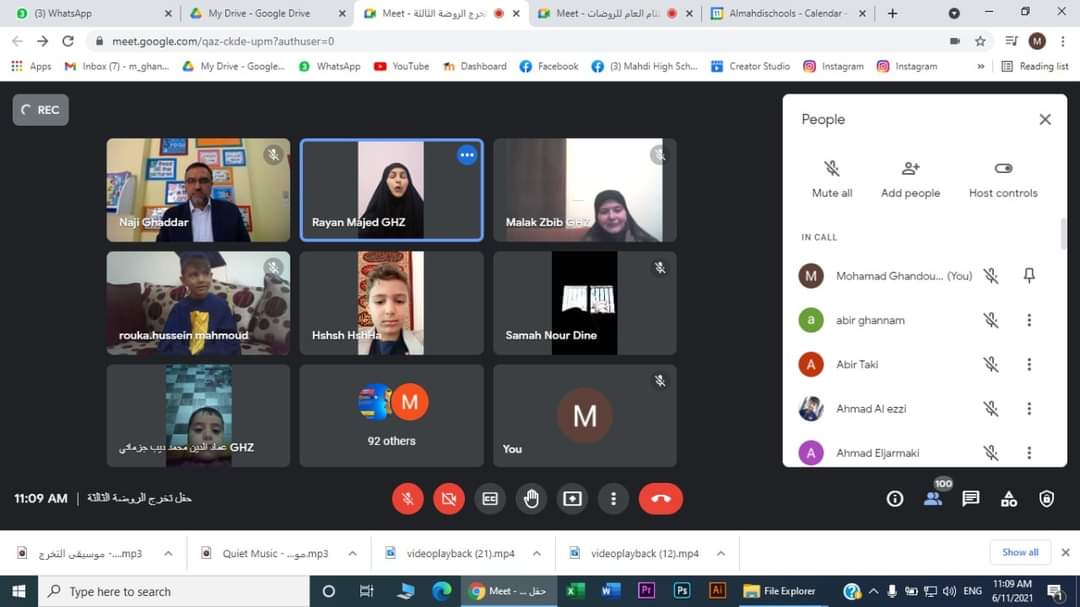Toggle camera on or off
1080x607 pixels.
coord(449,498)
